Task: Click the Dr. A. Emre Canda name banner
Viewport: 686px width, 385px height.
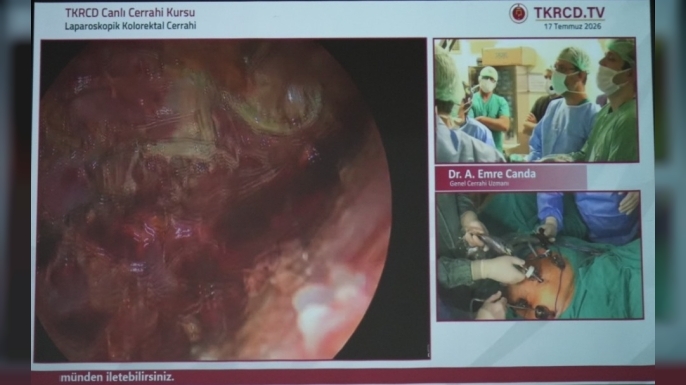Action: point(511,177)
